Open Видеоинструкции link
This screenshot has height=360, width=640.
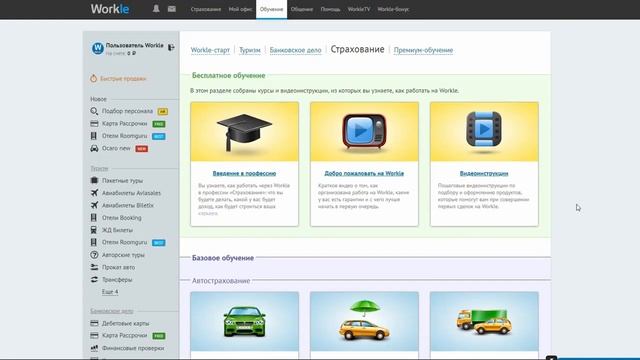point(484,173)
